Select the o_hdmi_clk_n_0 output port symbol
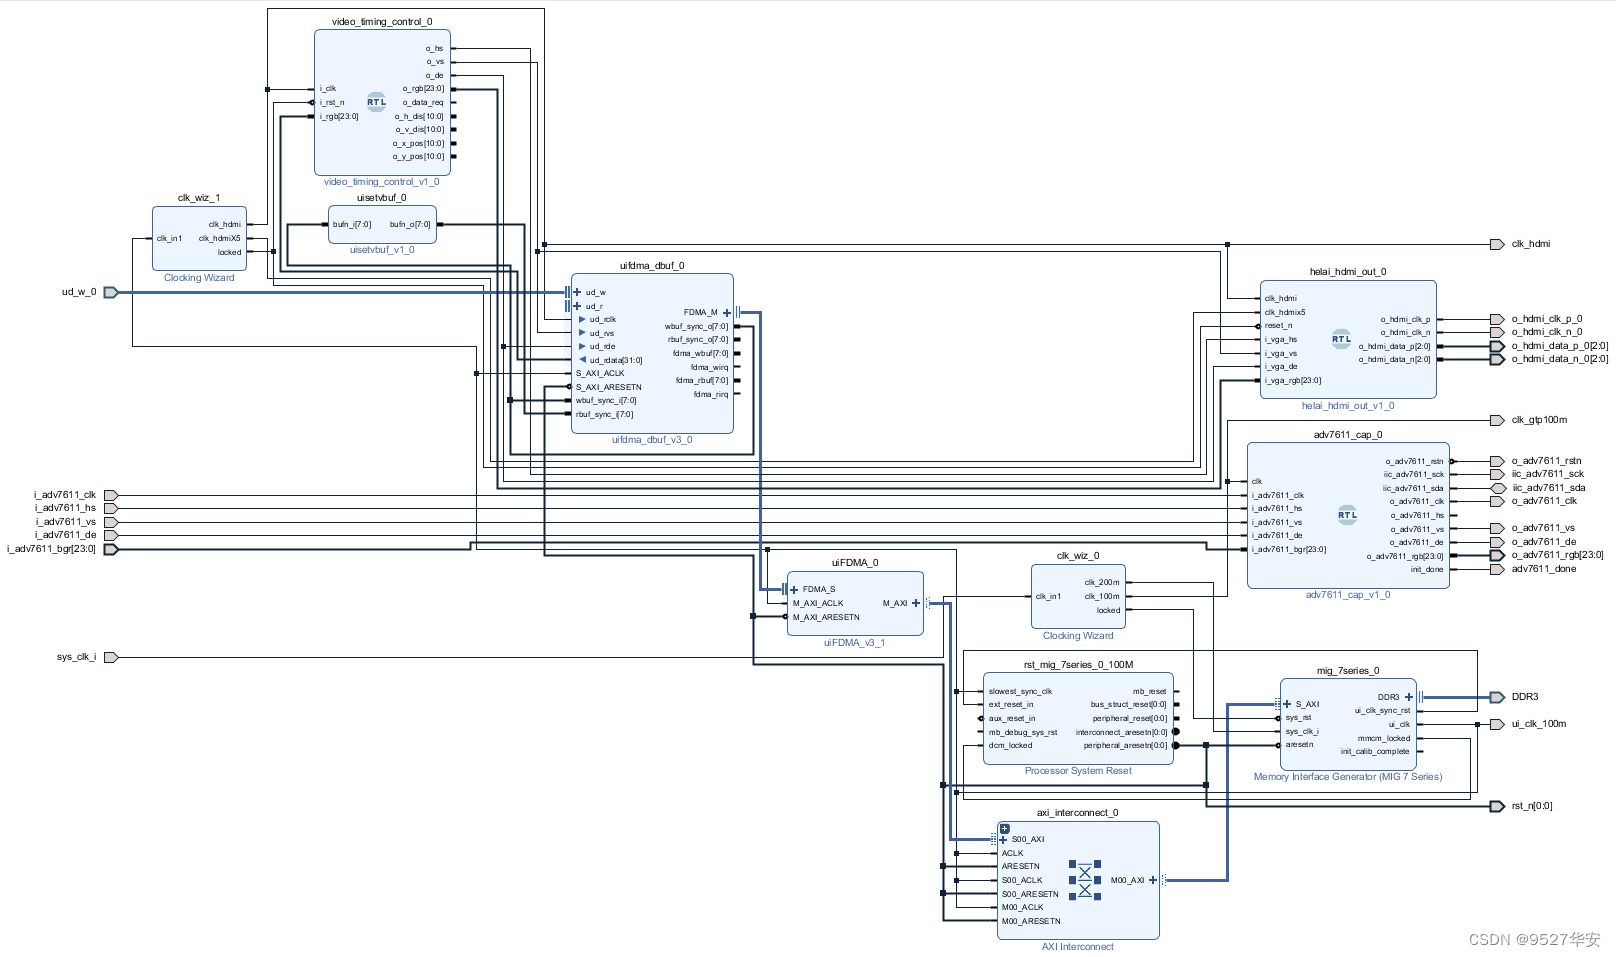This screenshot has width=1616, height=957. pos(1497,332)
